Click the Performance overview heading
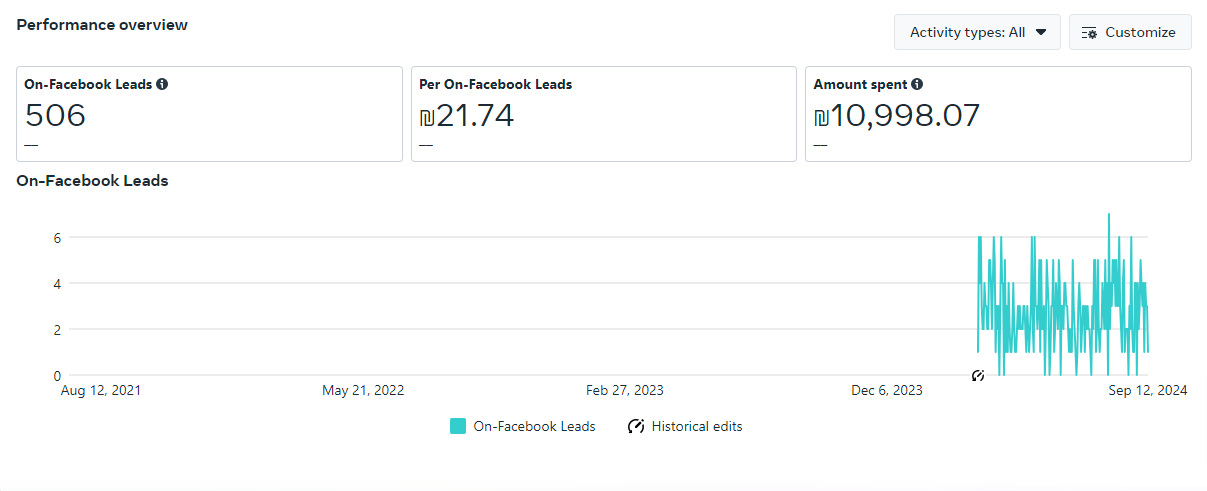The height and width of the screenshot is (491, 1207). 102,25
